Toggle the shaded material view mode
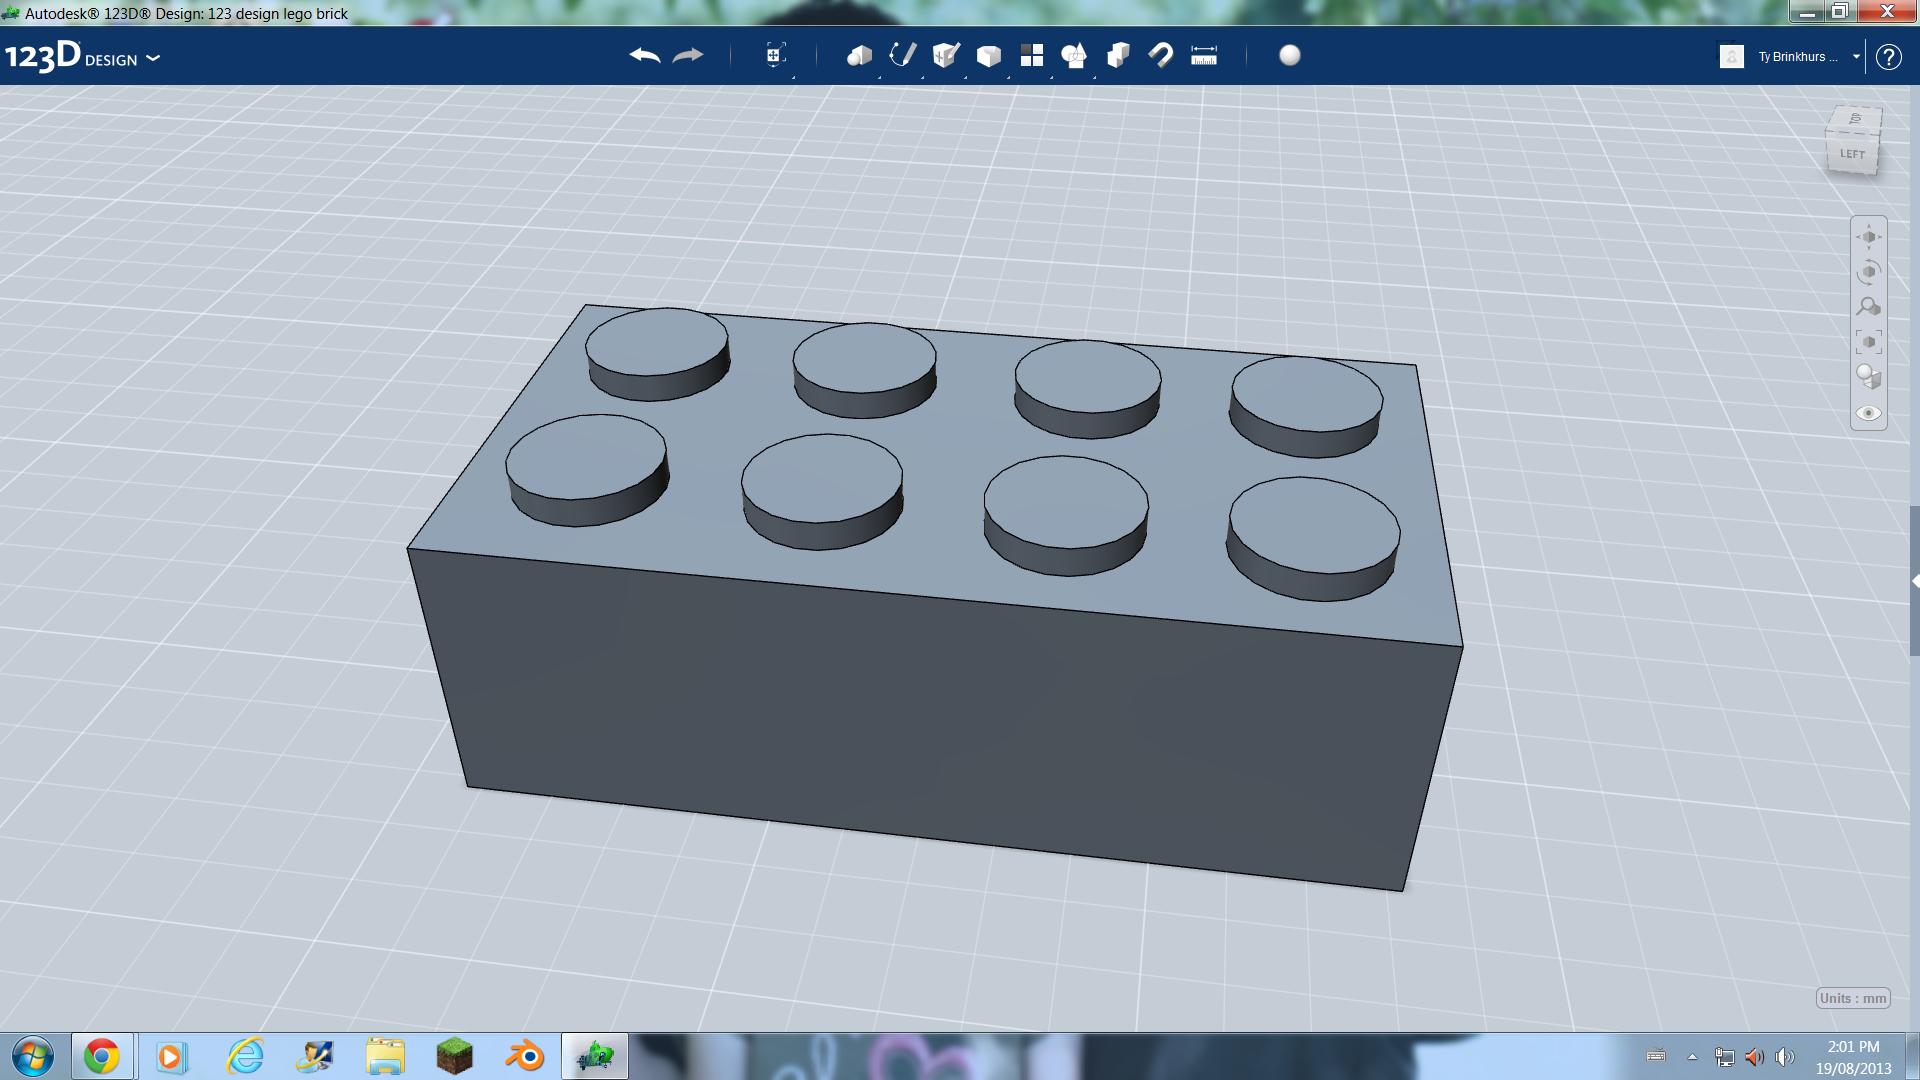The width and height of the screenshot is (1920, 1080). click(x=1868, y=378)
